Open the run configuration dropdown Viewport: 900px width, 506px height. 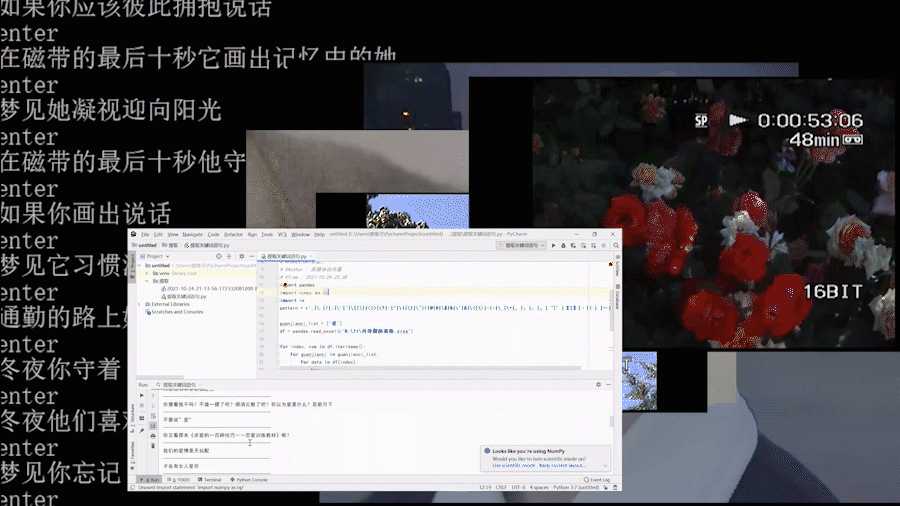(x=522, y=245)
